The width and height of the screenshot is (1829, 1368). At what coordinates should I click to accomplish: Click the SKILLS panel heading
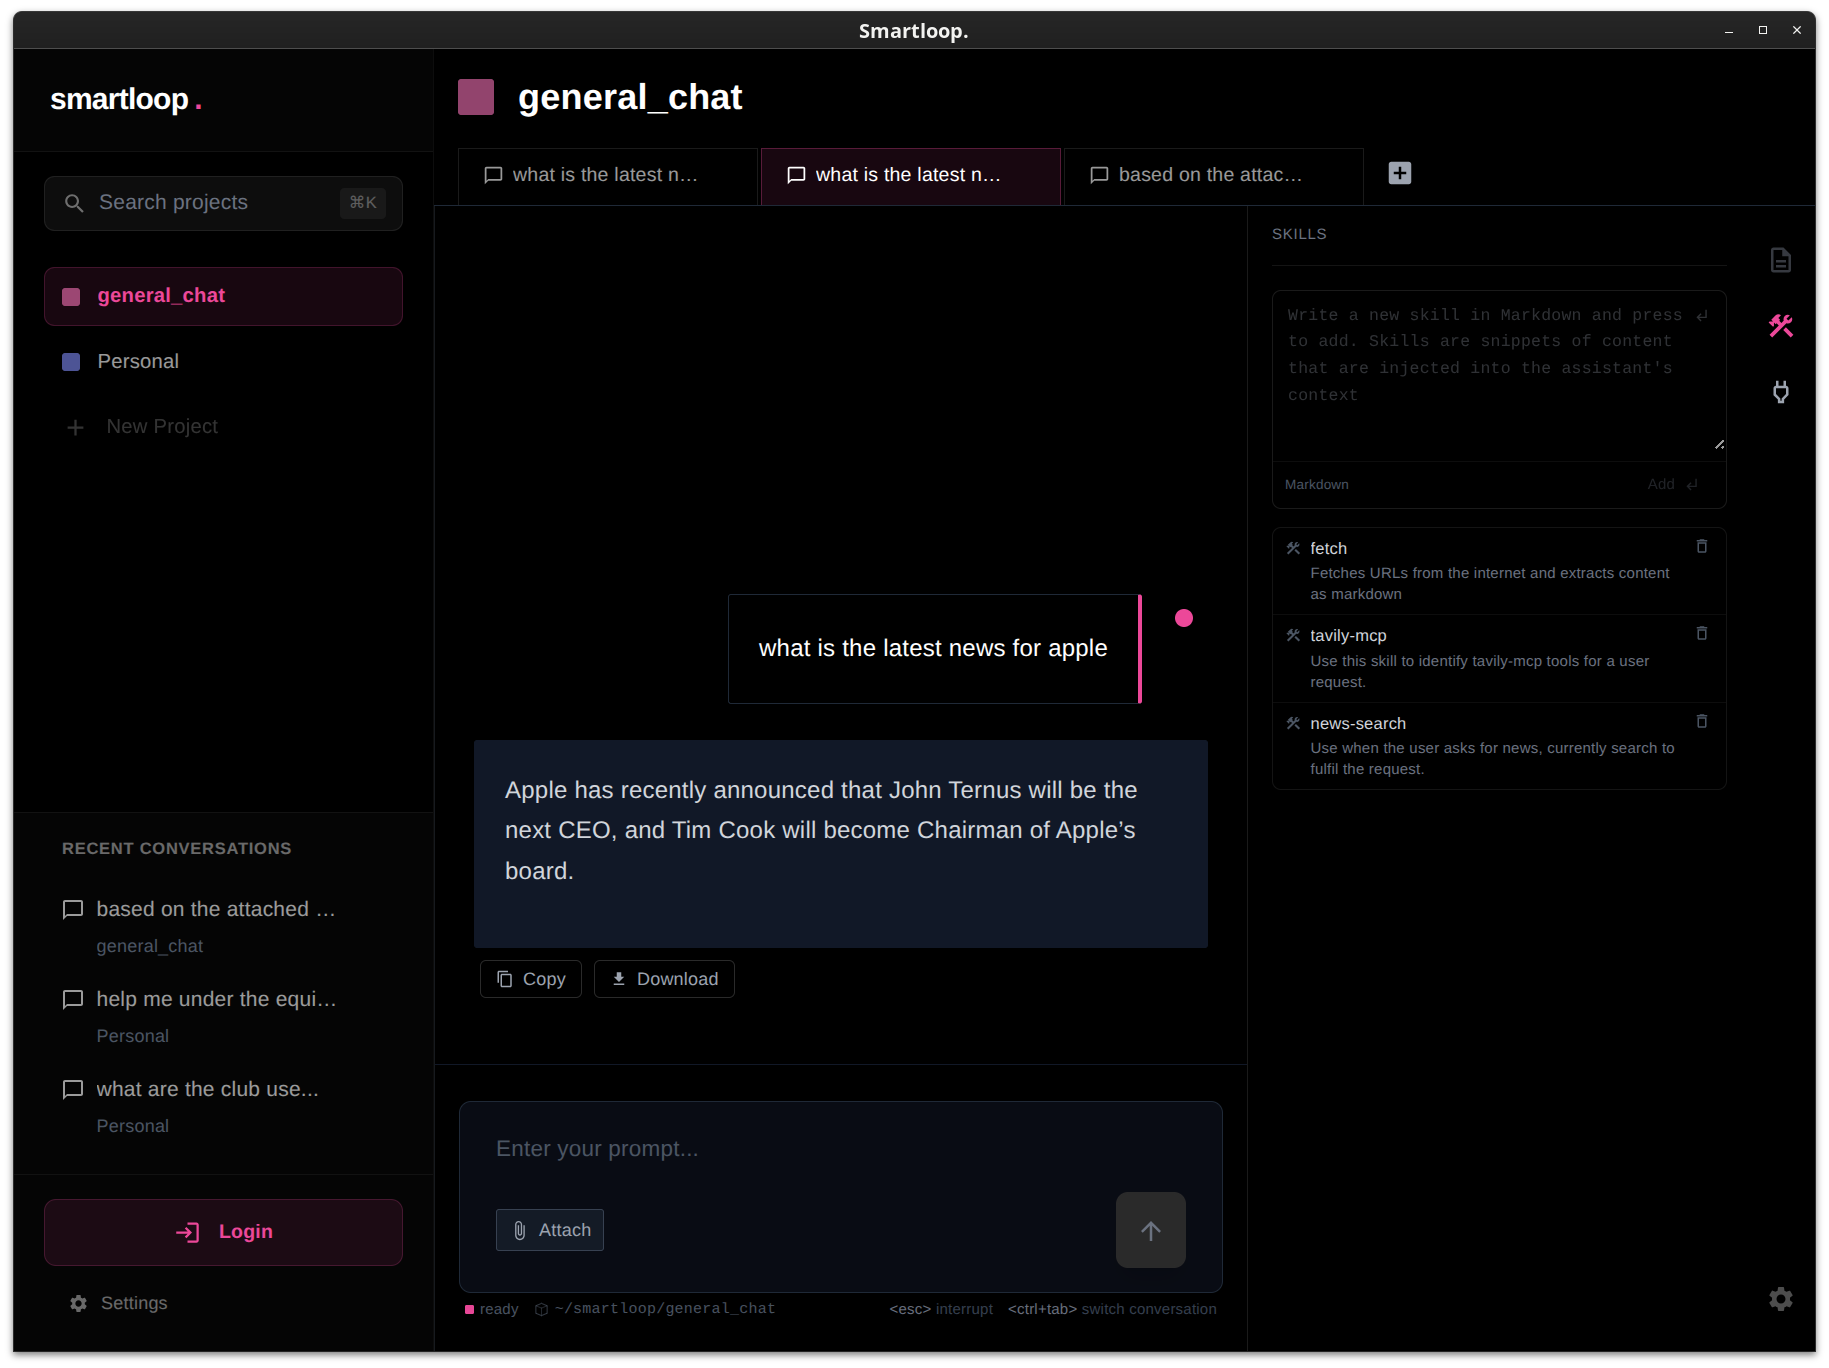1299,234
